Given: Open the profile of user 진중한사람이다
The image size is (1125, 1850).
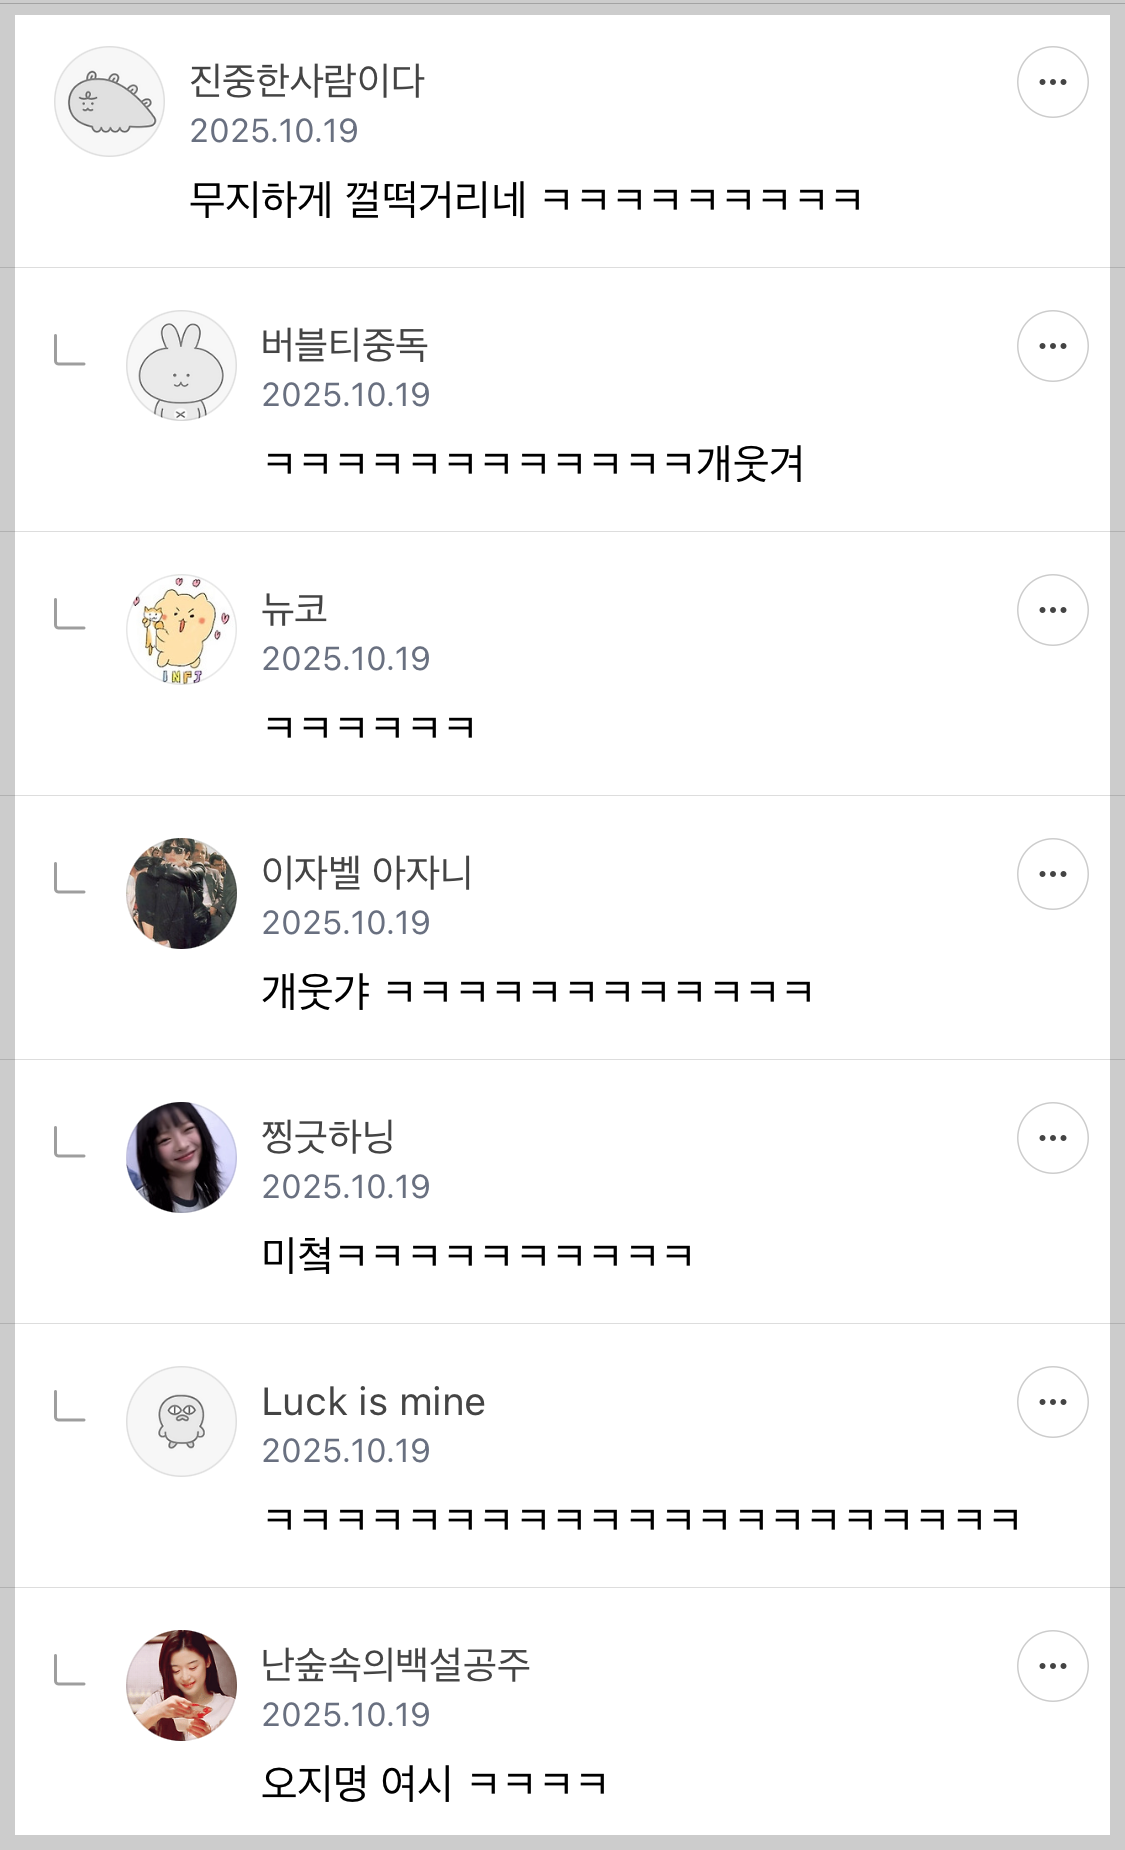Looking at the screenshot, I should tap(307, 81).
